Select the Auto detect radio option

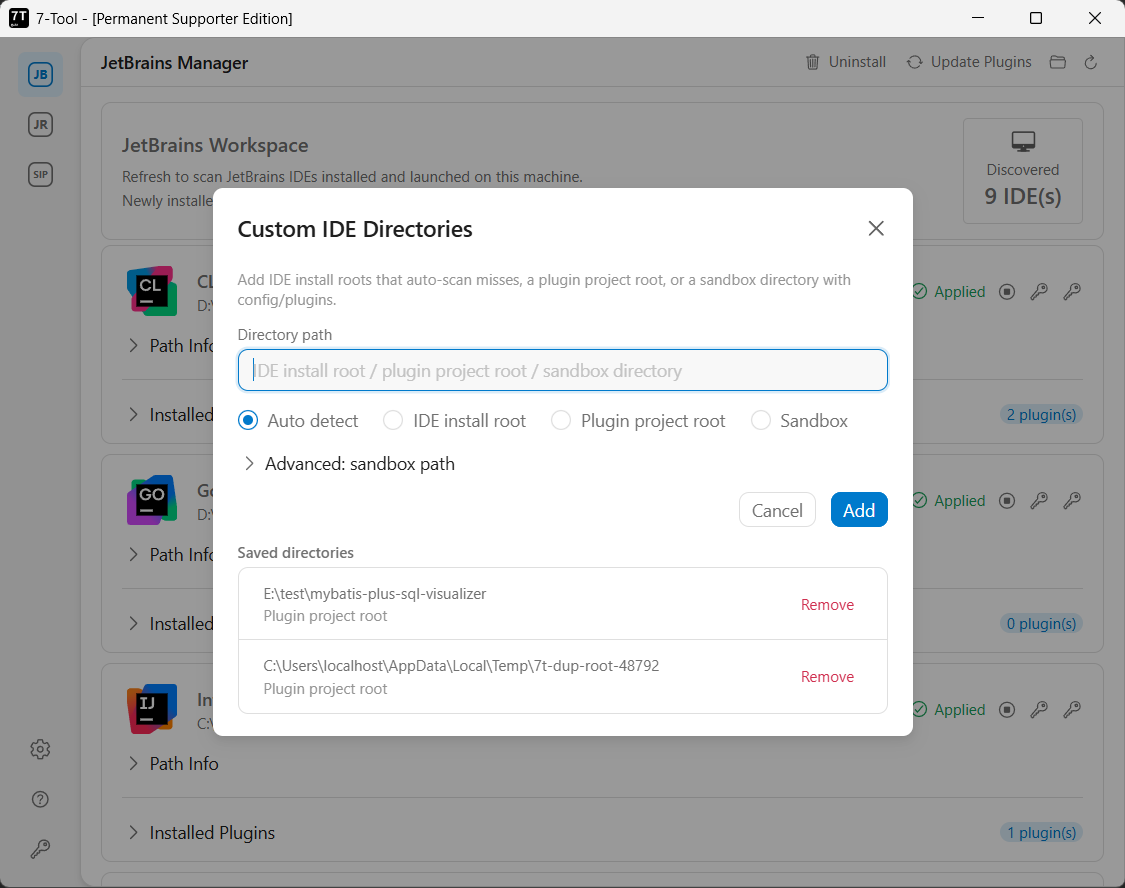tap(298, 420)
